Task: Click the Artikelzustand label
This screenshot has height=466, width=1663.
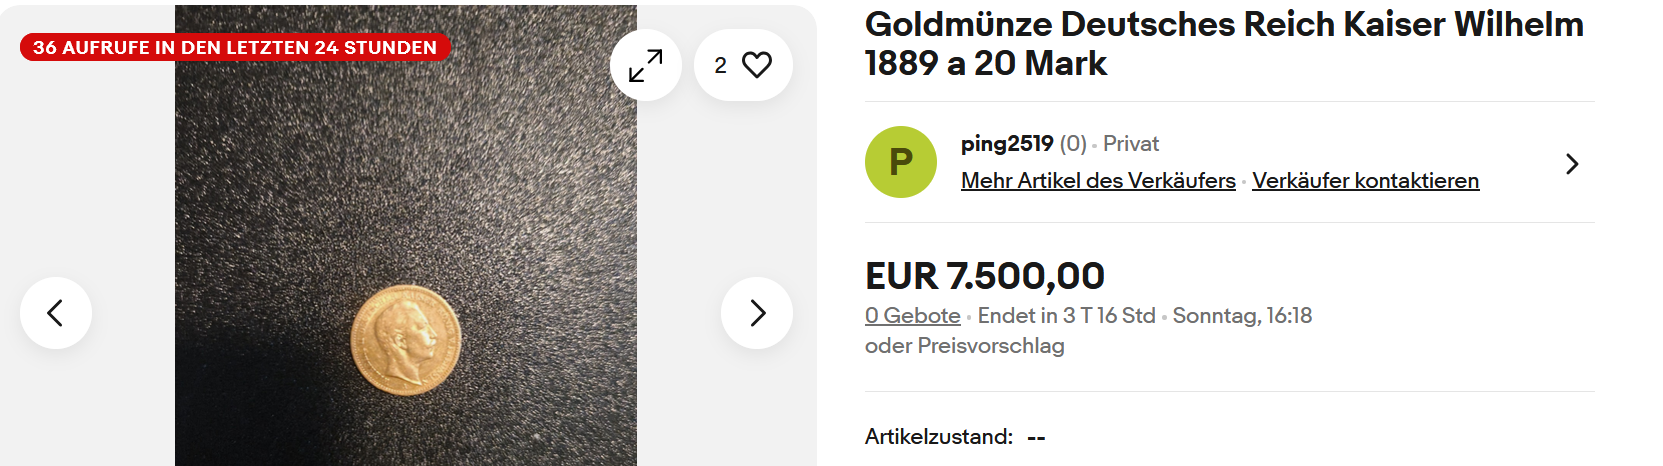Action: coord(938,437)
